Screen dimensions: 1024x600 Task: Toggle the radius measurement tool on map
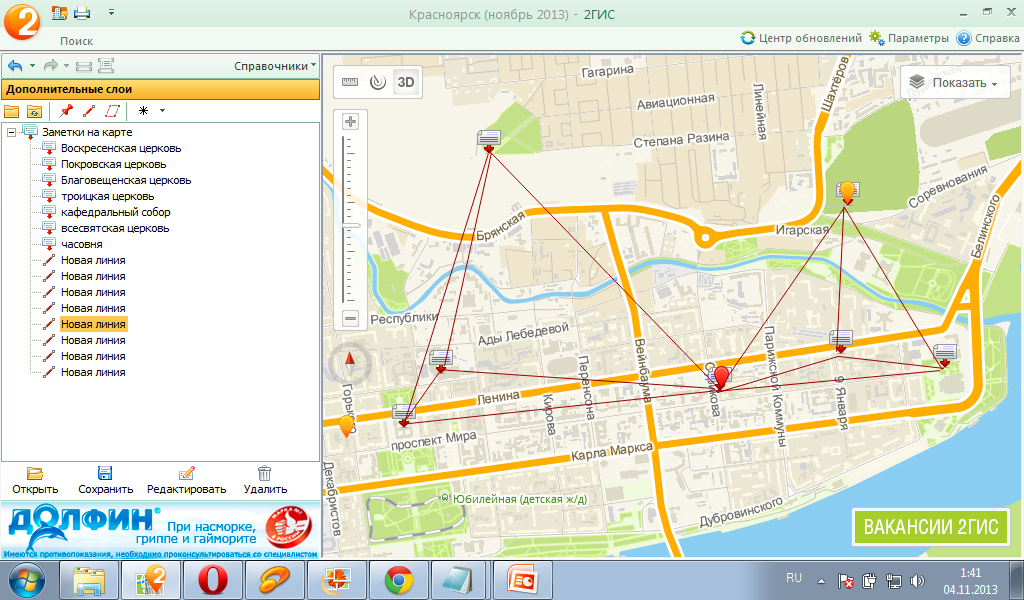[x=378, y=82]
